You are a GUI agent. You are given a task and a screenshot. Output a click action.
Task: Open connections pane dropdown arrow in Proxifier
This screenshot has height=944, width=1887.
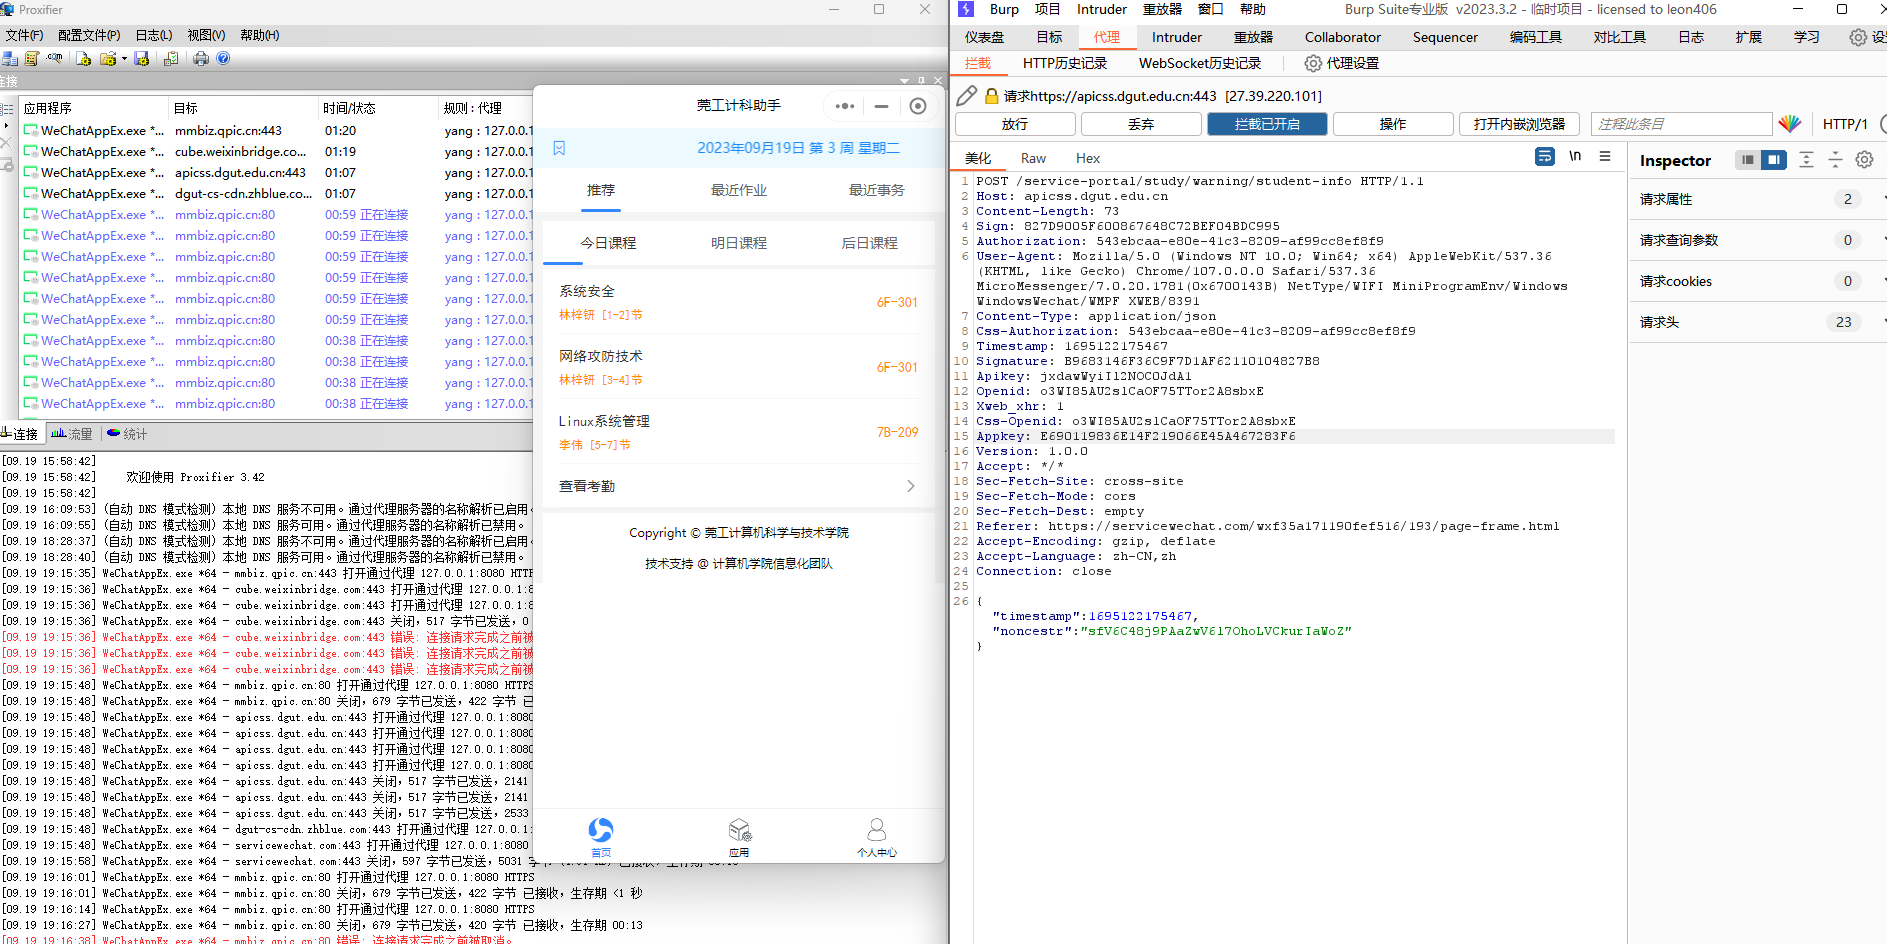905,80
